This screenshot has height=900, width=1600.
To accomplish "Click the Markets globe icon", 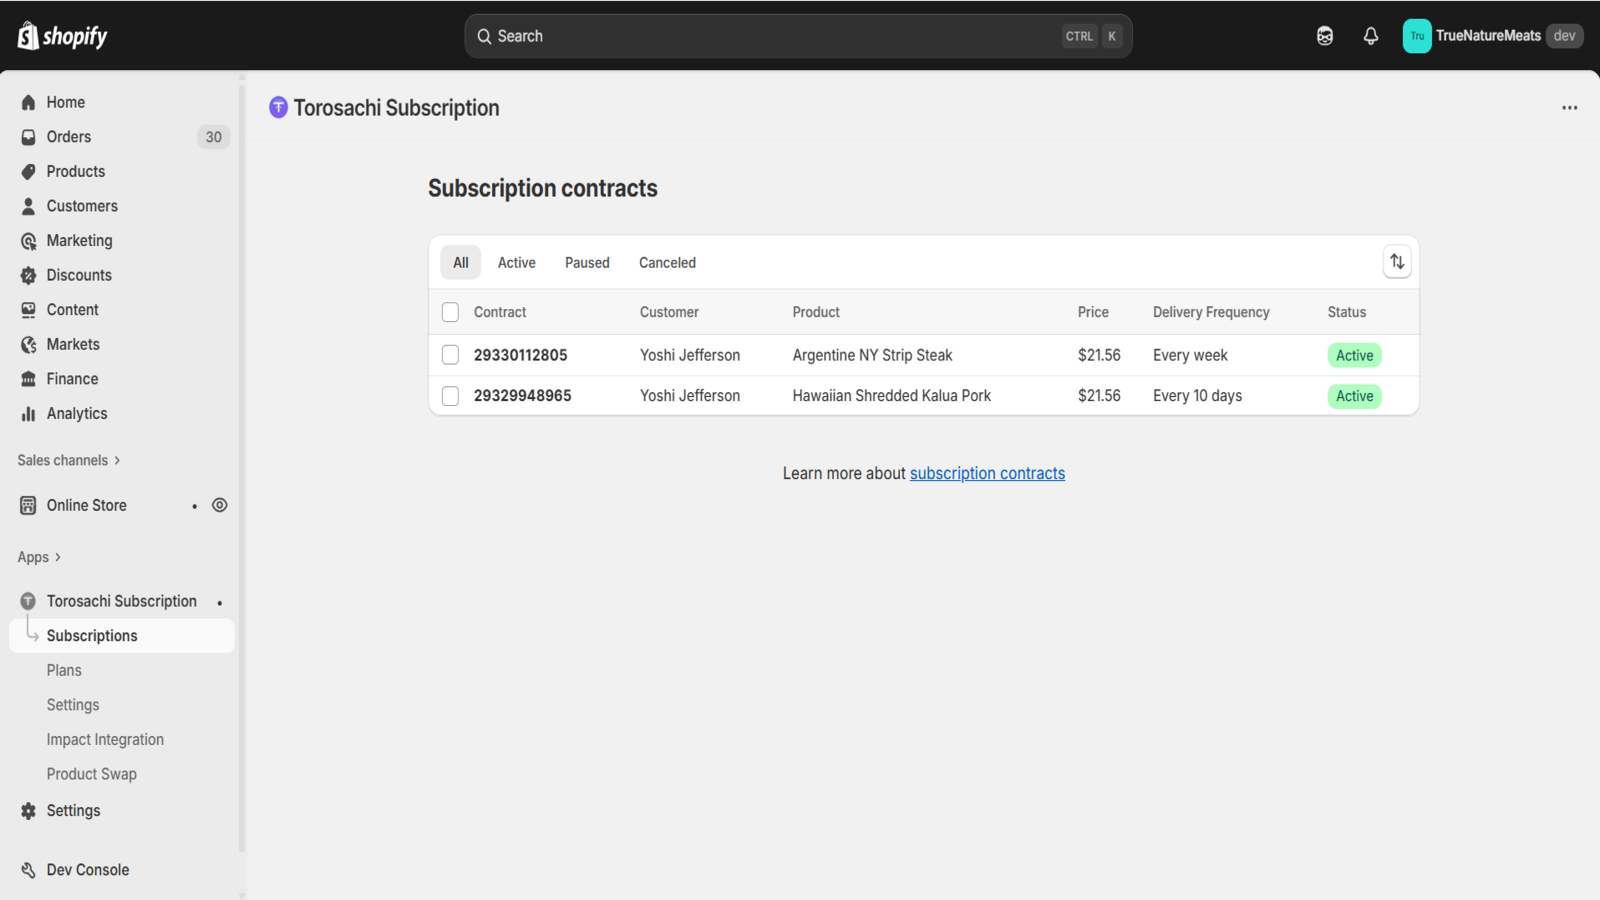I will click(28, 344).
